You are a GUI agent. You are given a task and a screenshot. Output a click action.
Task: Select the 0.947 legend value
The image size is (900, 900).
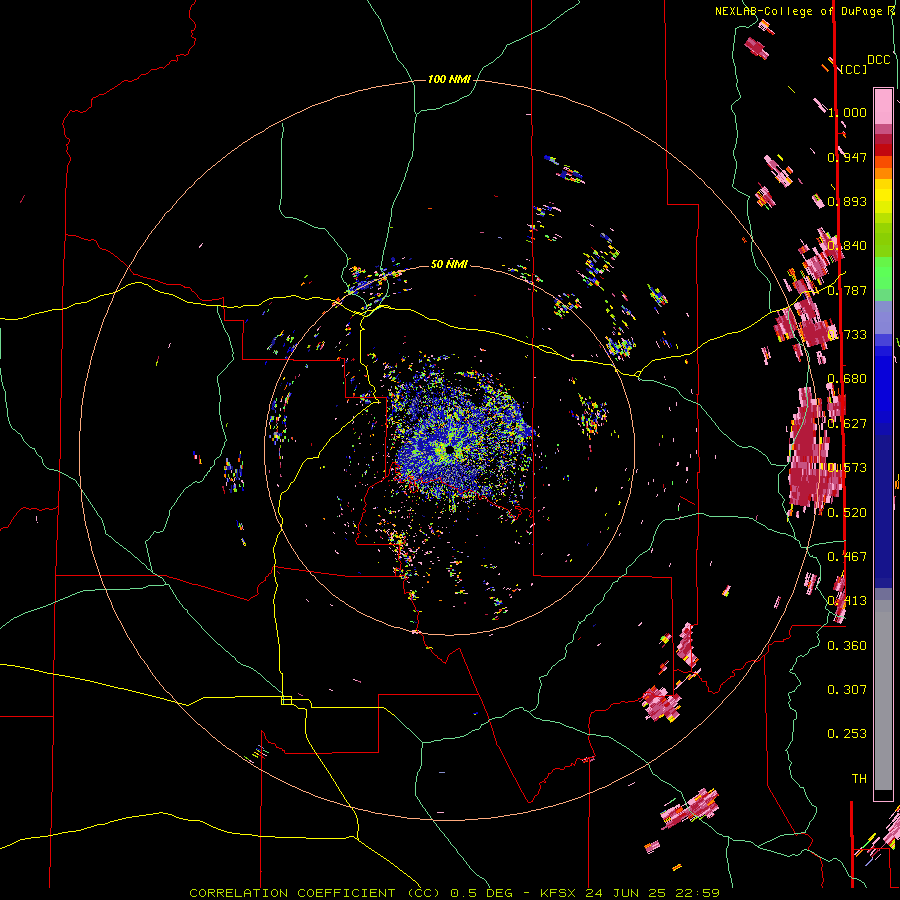847,157
